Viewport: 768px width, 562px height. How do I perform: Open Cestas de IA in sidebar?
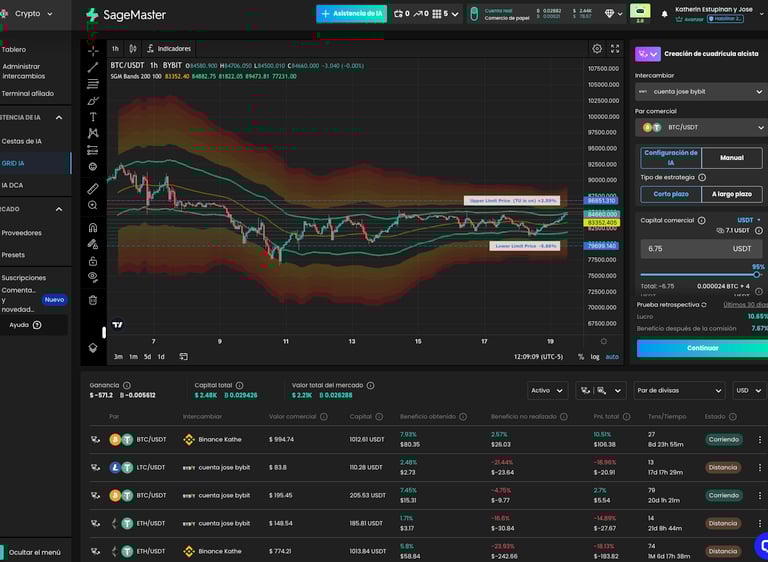point(22,141)
